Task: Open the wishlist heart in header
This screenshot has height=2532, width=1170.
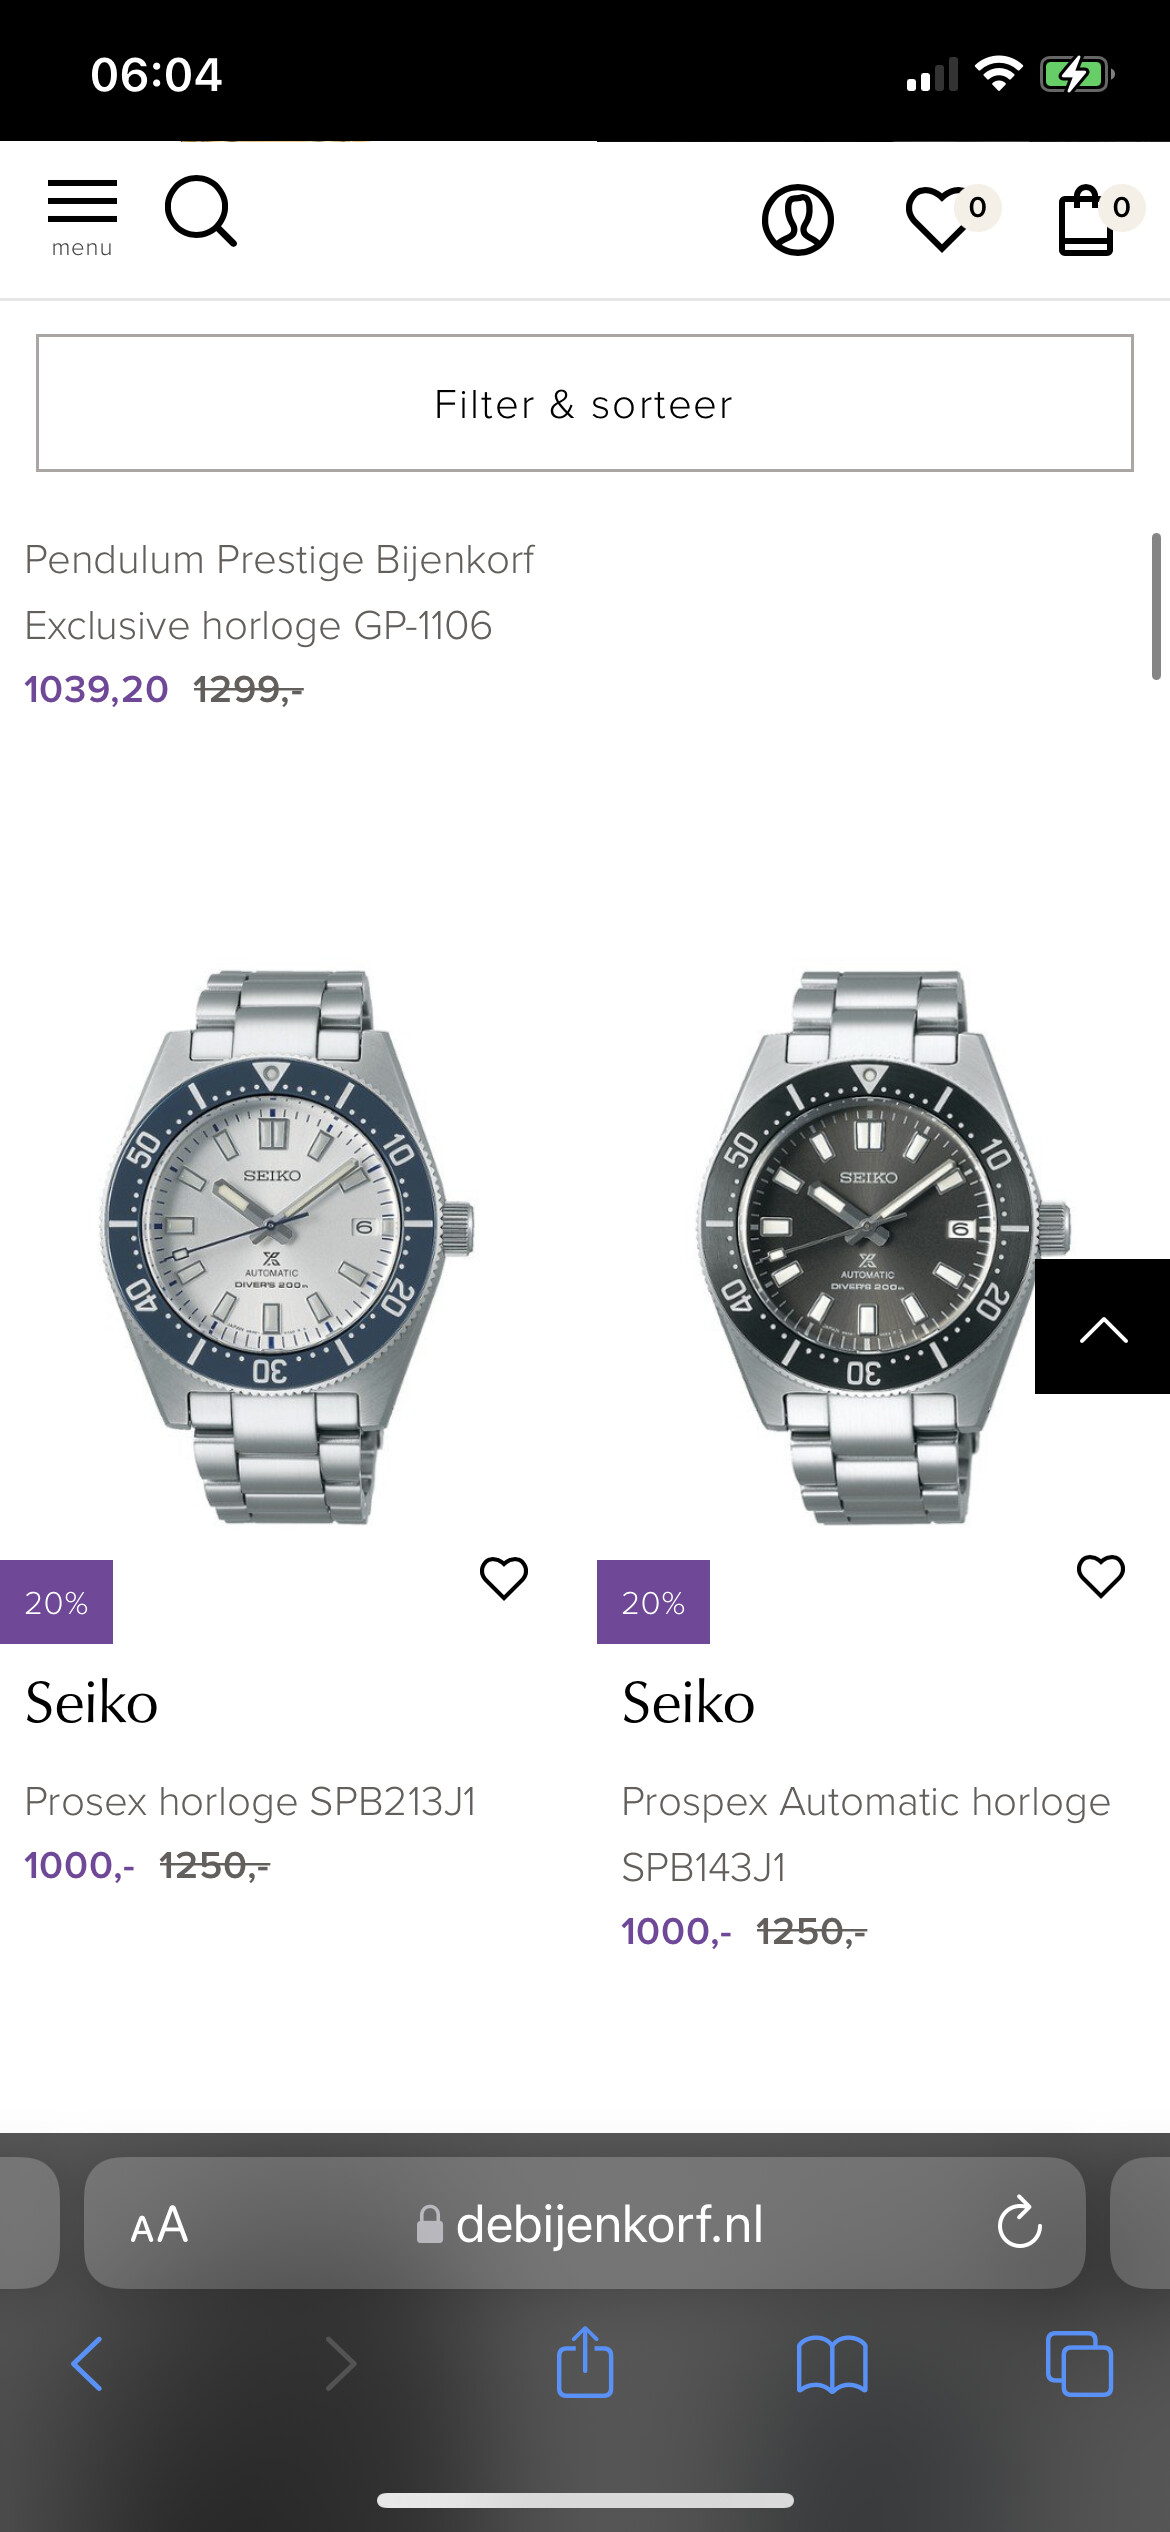Action: pyautogui.click(x=940, y=219)
